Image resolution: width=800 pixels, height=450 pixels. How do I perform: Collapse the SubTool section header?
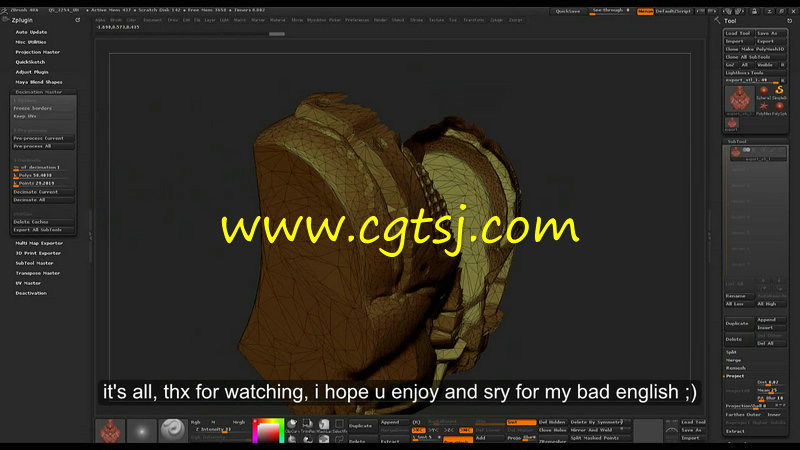(x=737, y=141)
